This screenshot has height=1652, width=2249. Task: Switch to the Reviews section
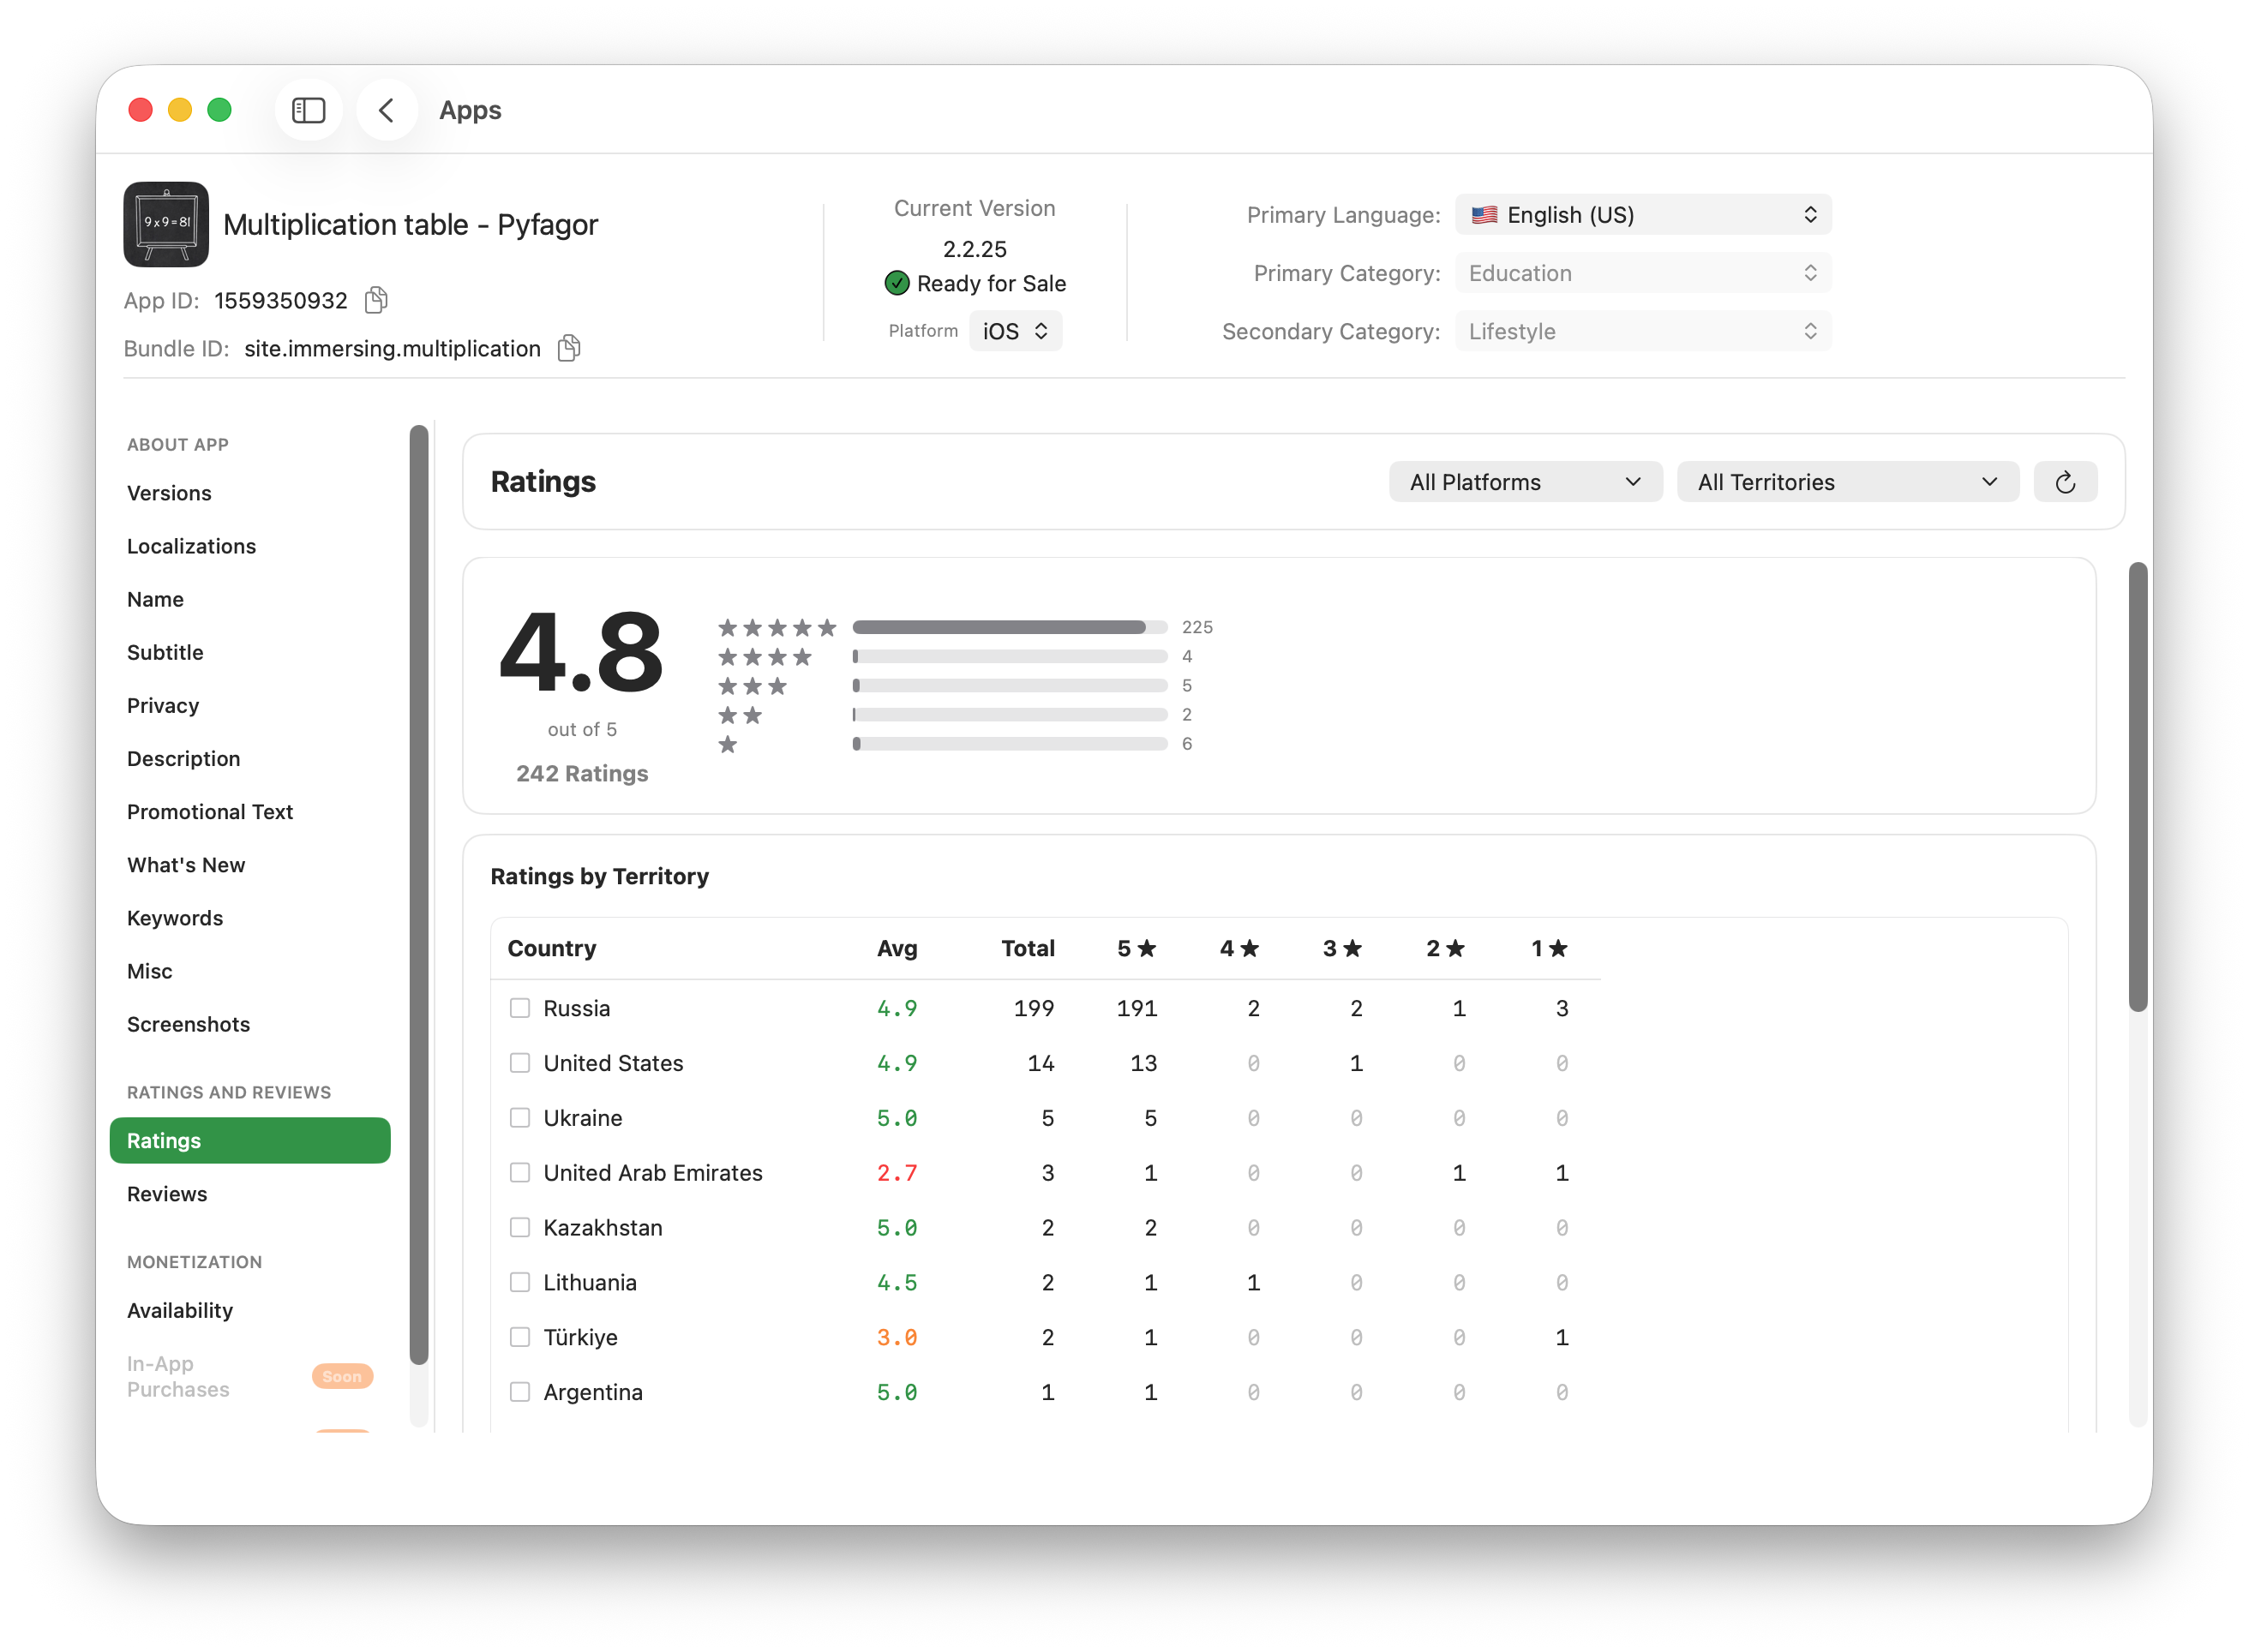click(167, 1193)
